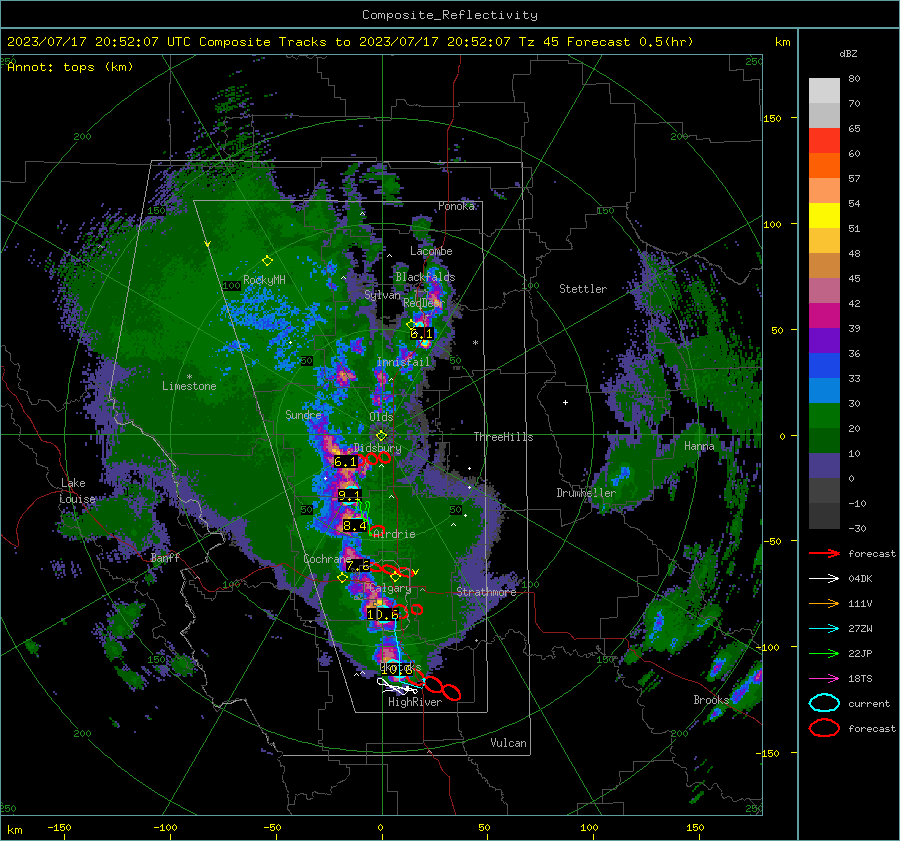The image size is (900, 841).
Task: Click the Ponoka label
Action: pyautogui.click(x=456, y=206)
